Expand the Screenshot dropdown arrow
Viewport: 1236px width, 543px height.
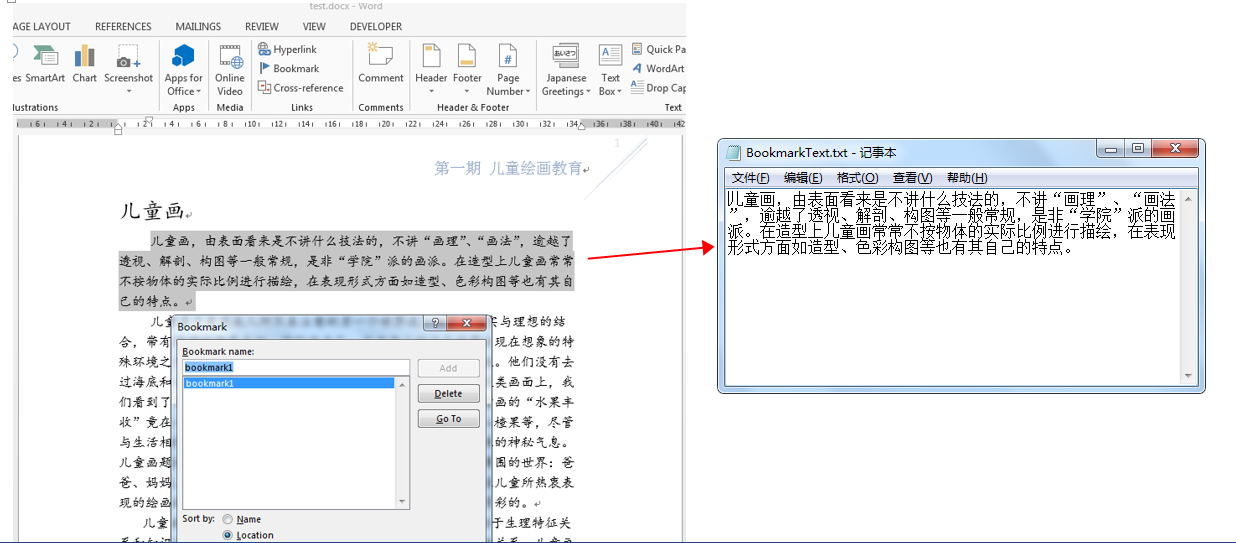pos(129,92)
